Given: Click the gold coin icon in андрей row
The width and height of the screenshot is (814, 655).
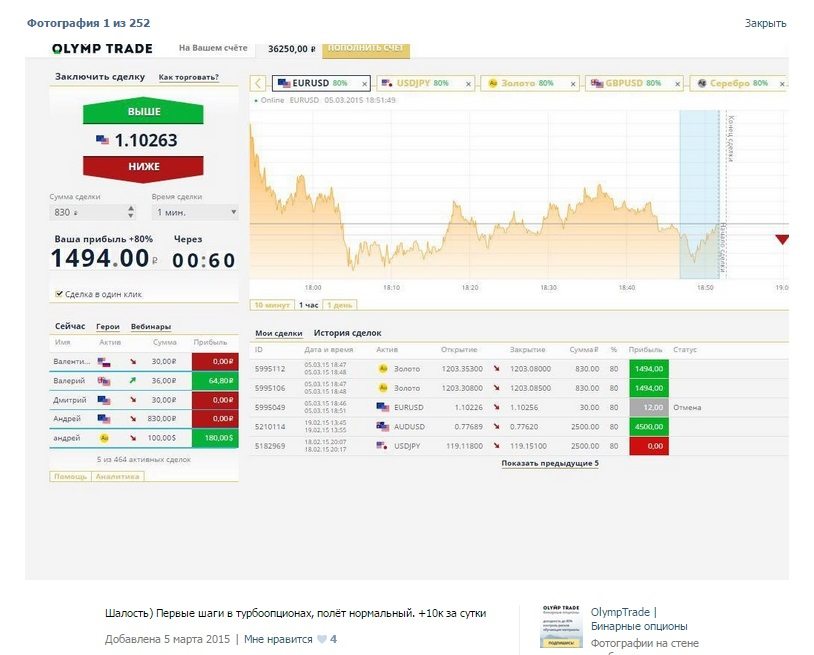Looking at the screenshot, I should (x=104, y=438).
